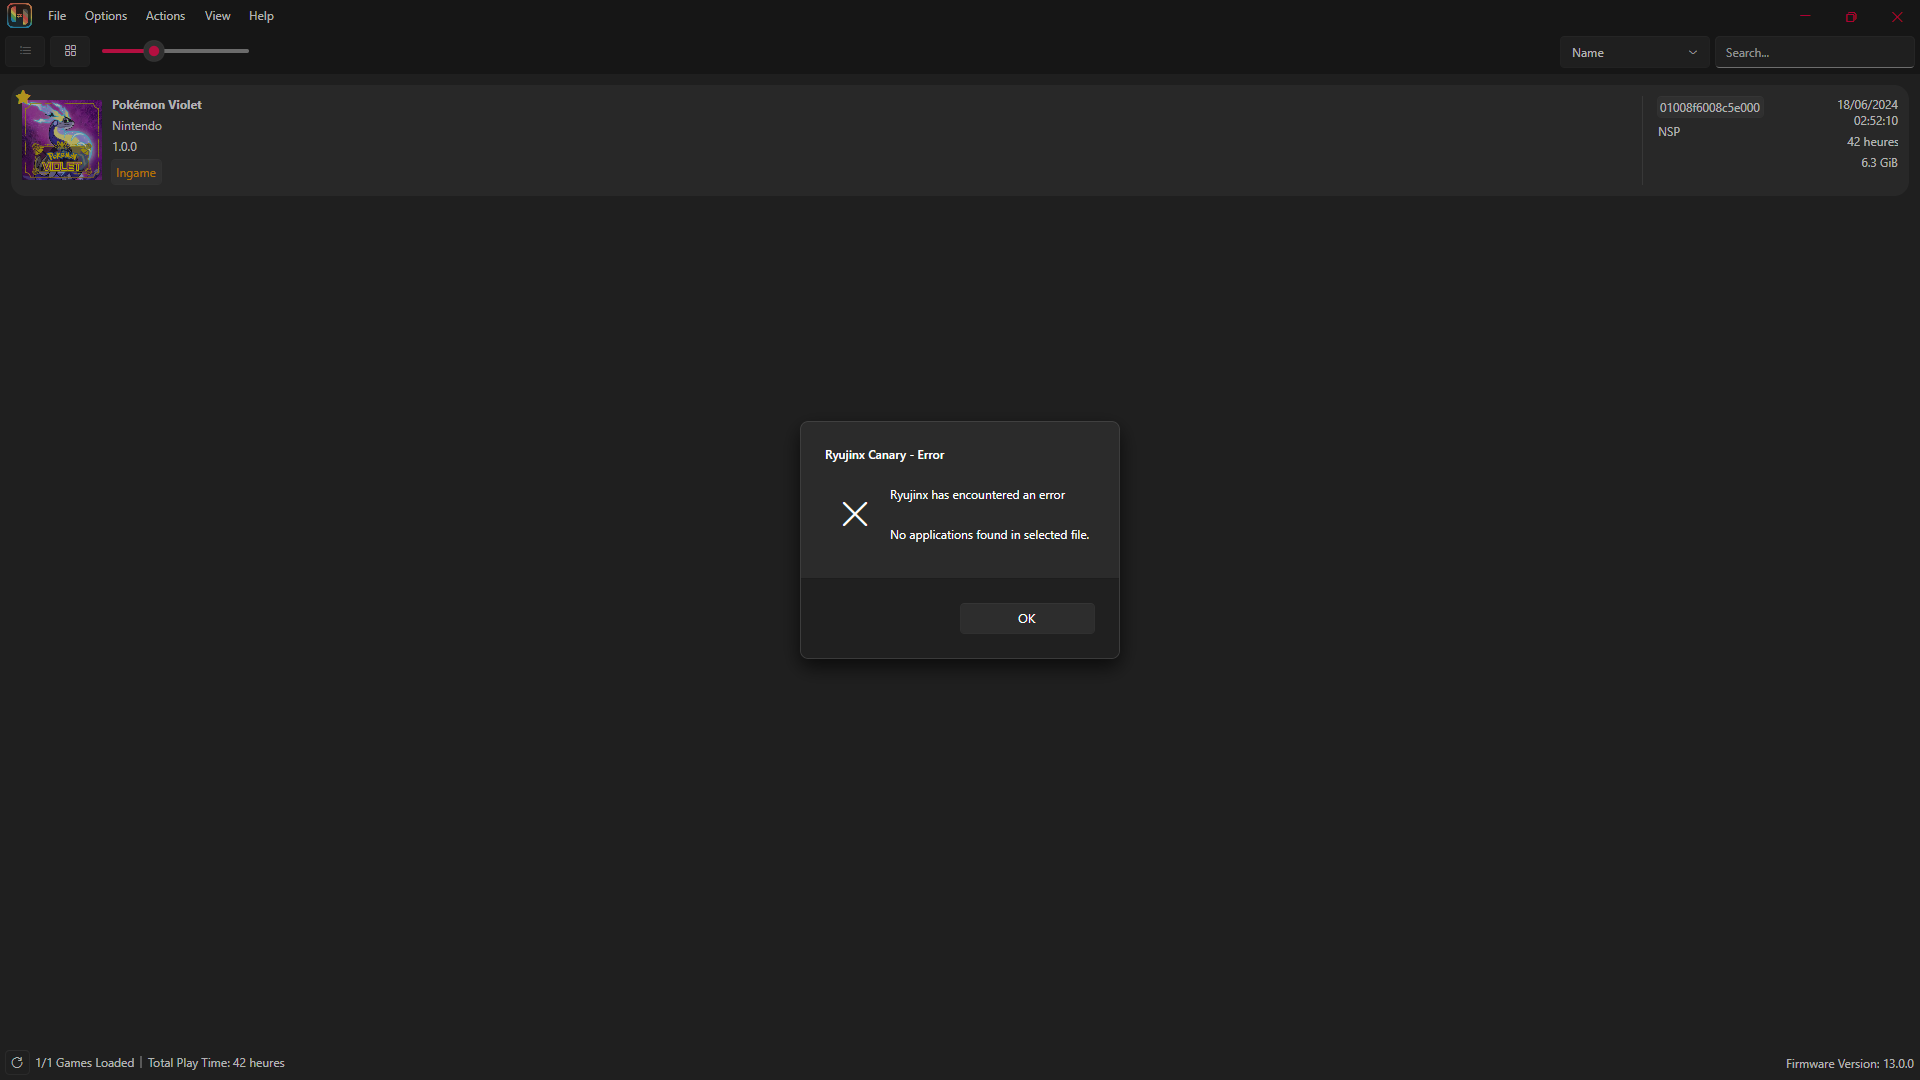Image resolution: width=1920 pixels, height=1080 pixels.
Task: Select the Pokémon Violet cover thumbnail
Action: 62,140
